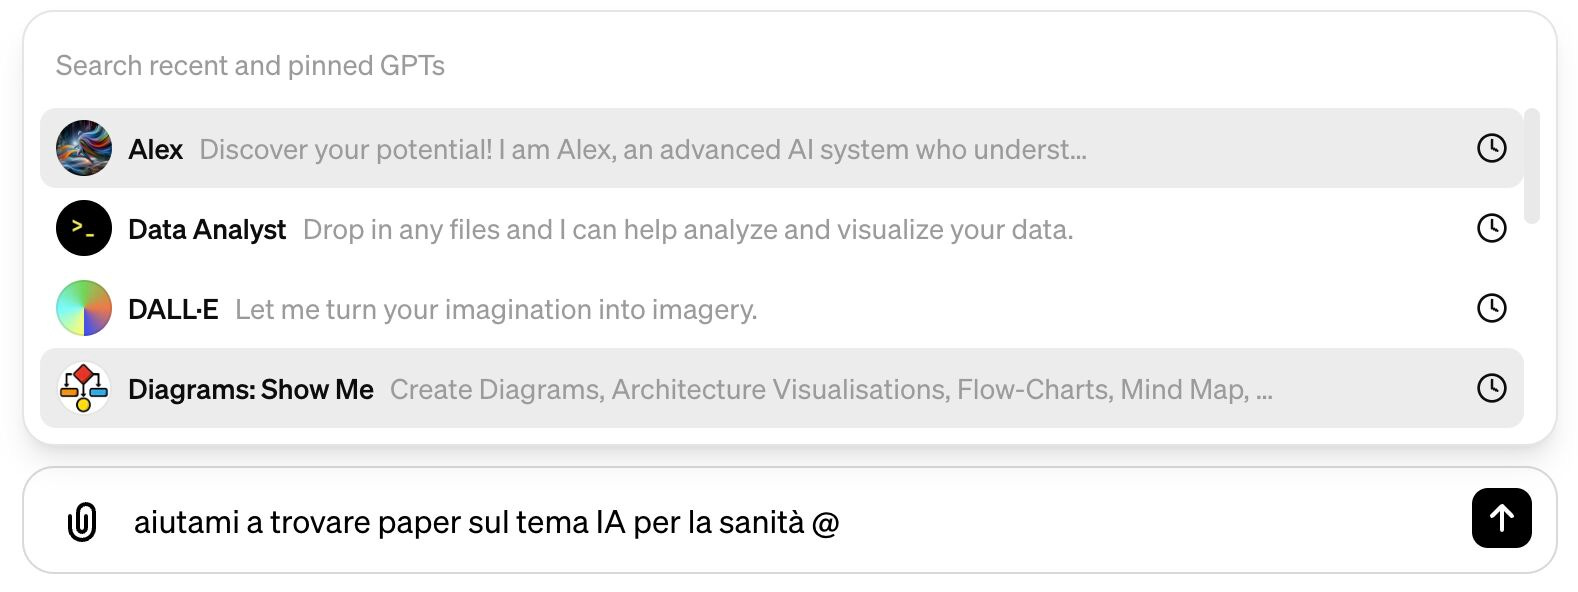The image size is (1578, 592).
Task: Select the Alex GPT name
Action: [156, 149]
